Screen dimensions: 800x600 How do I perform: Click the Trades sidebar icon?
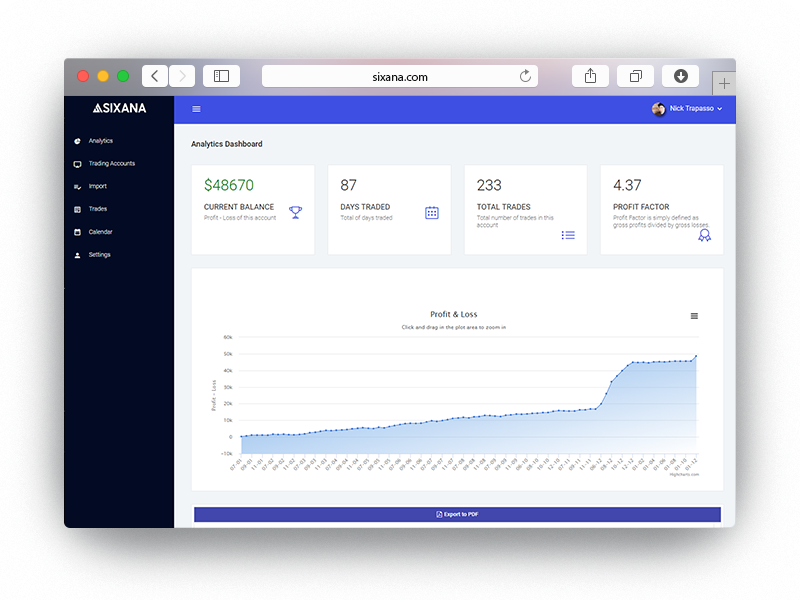pyautogui.click(x=78, y=210)
